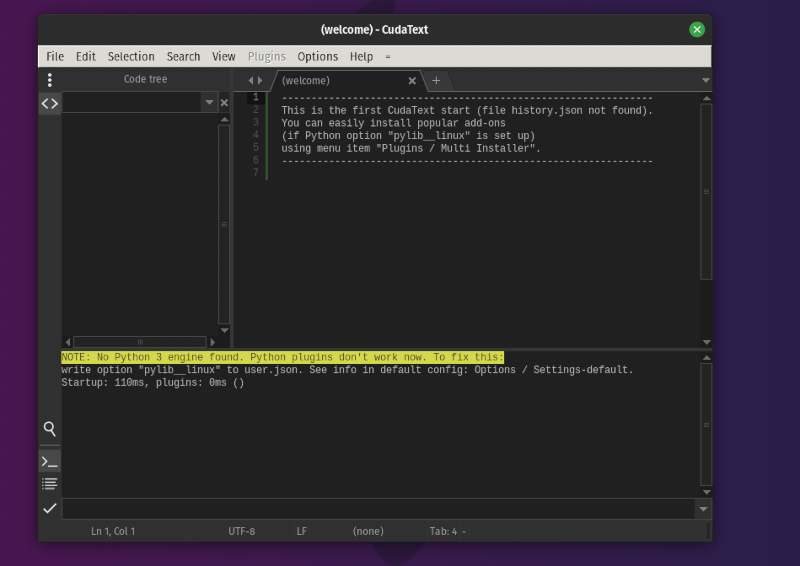The image size is (800, 566).
Task: Open the Edit menu
Action: [x=86, y=57]
